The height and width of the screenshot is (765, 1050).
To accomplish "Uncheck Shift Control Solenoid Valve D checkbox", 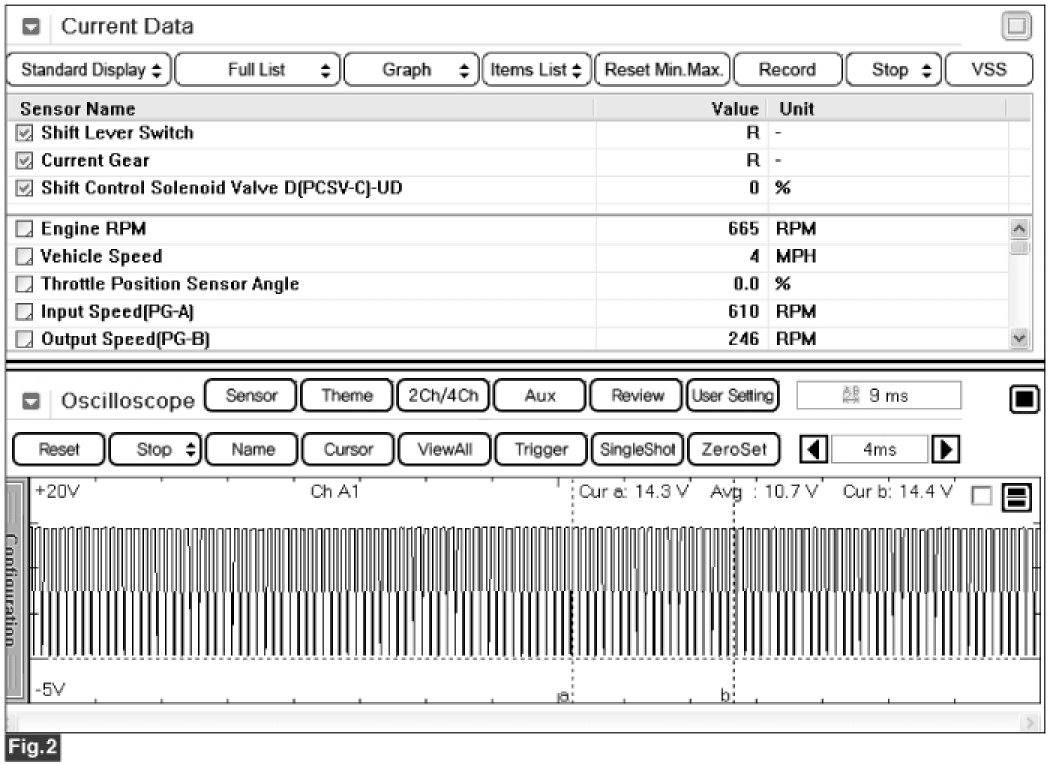I will pyautogui.click(x=25, y=188).
